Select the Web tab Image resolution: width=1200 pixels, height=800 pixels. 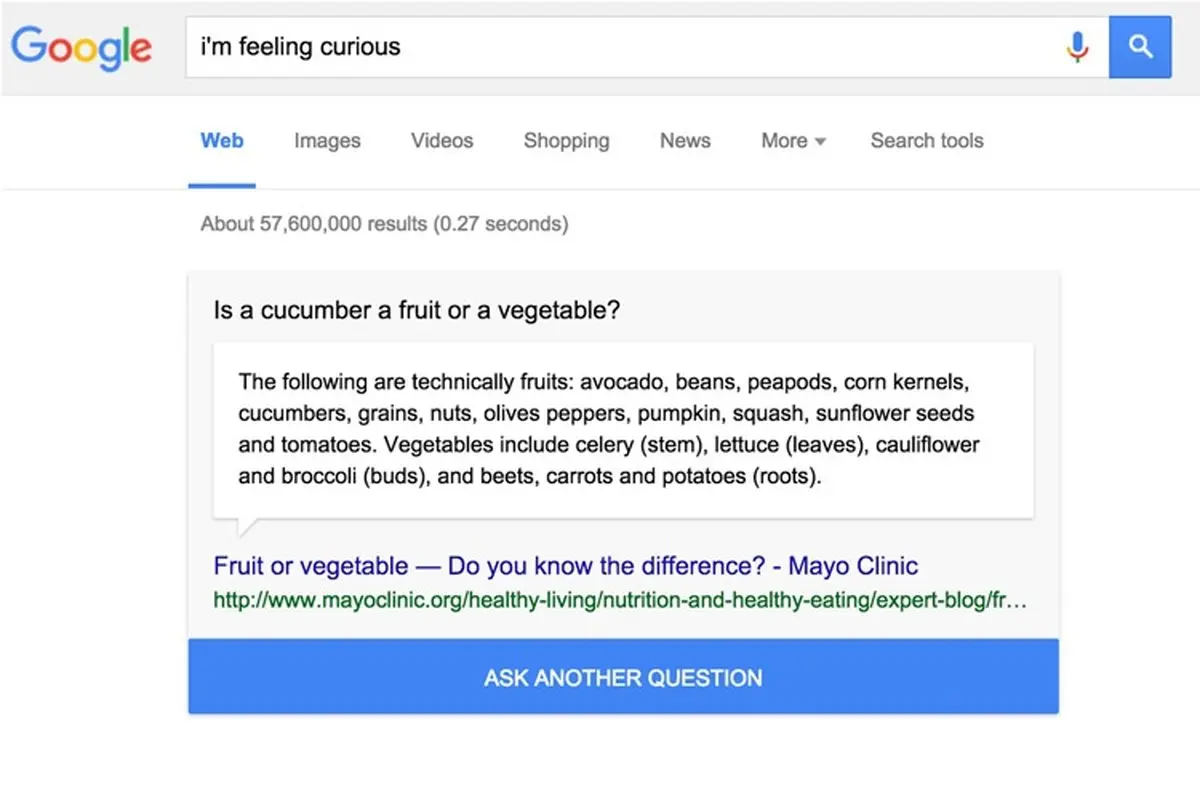222,141
